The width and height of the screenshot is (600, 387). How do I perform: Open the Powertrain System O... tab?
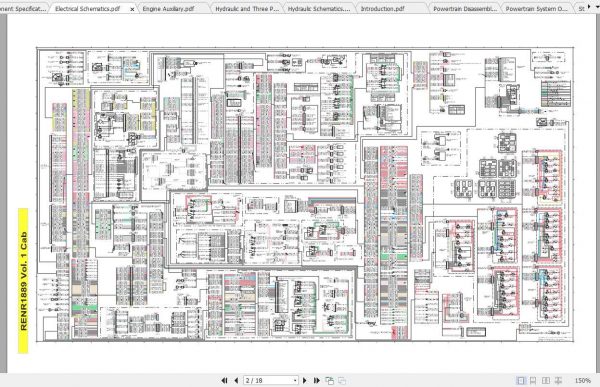tap(536, 8)
